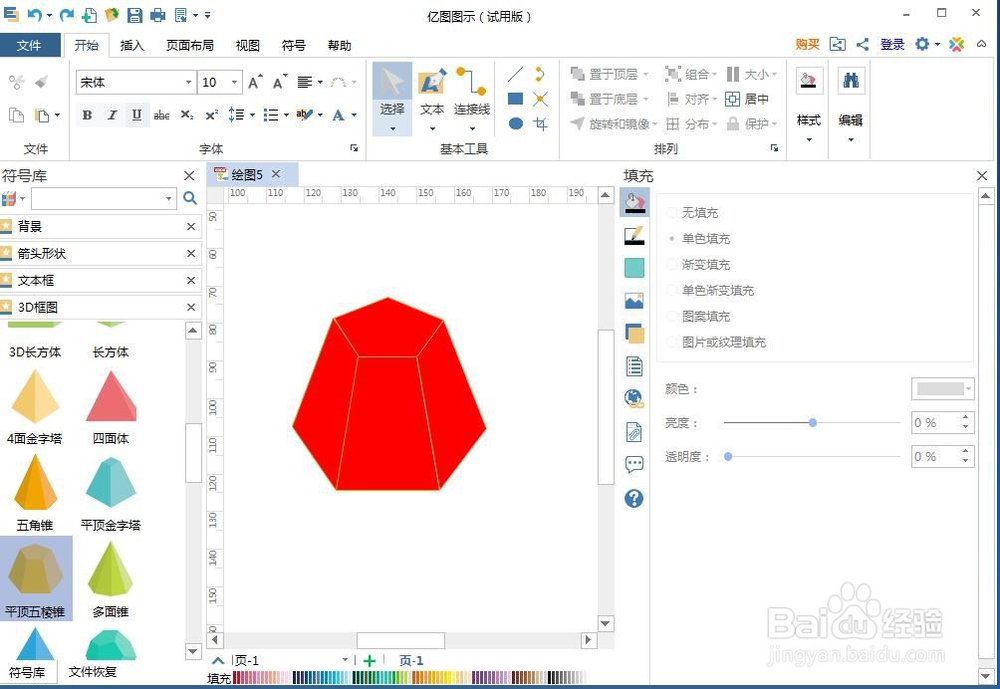Image resolution: width=1000 pixels, height=689 pixels.
Task: Pick the line drawing tool
Action: [x=515, y=75]
